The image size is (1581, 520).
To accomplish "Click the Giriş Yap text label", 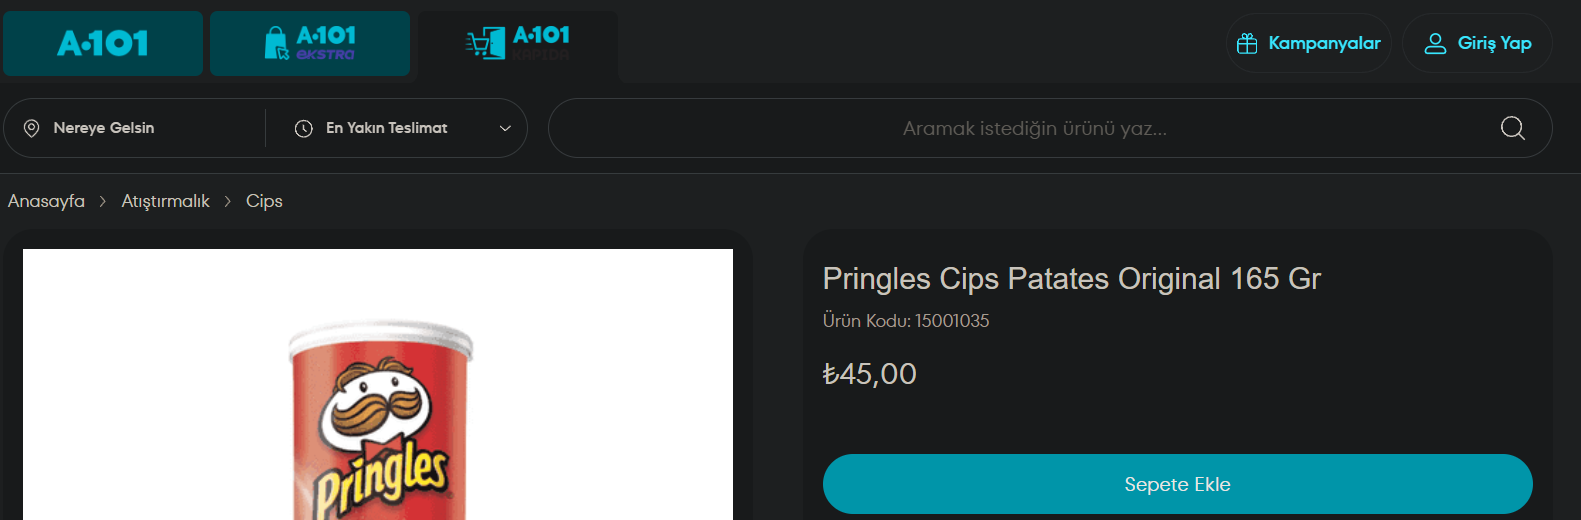I will (1494, 43).
